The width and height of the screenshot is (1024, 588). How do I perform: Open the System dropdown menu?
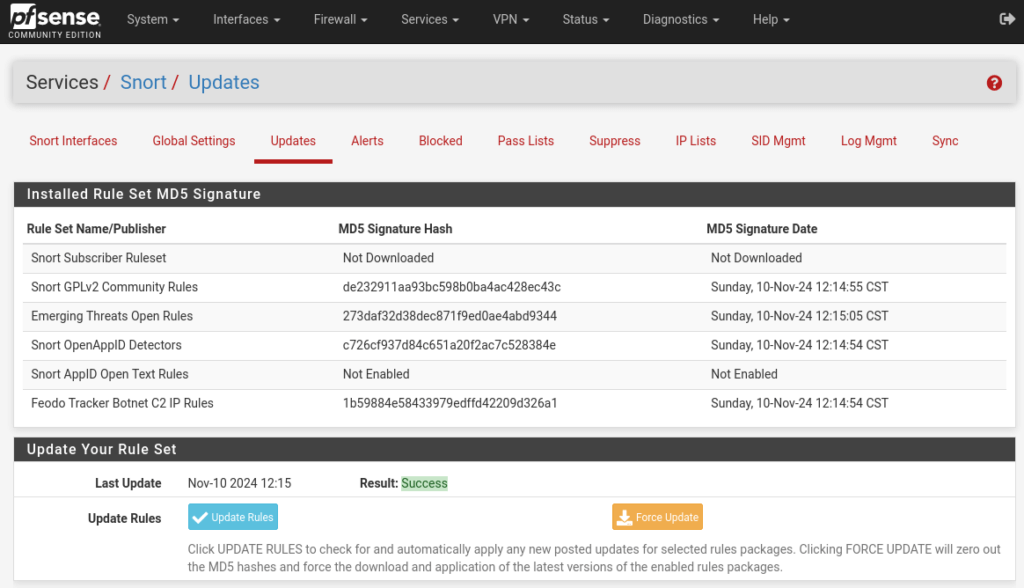click(x=153, y=20)
